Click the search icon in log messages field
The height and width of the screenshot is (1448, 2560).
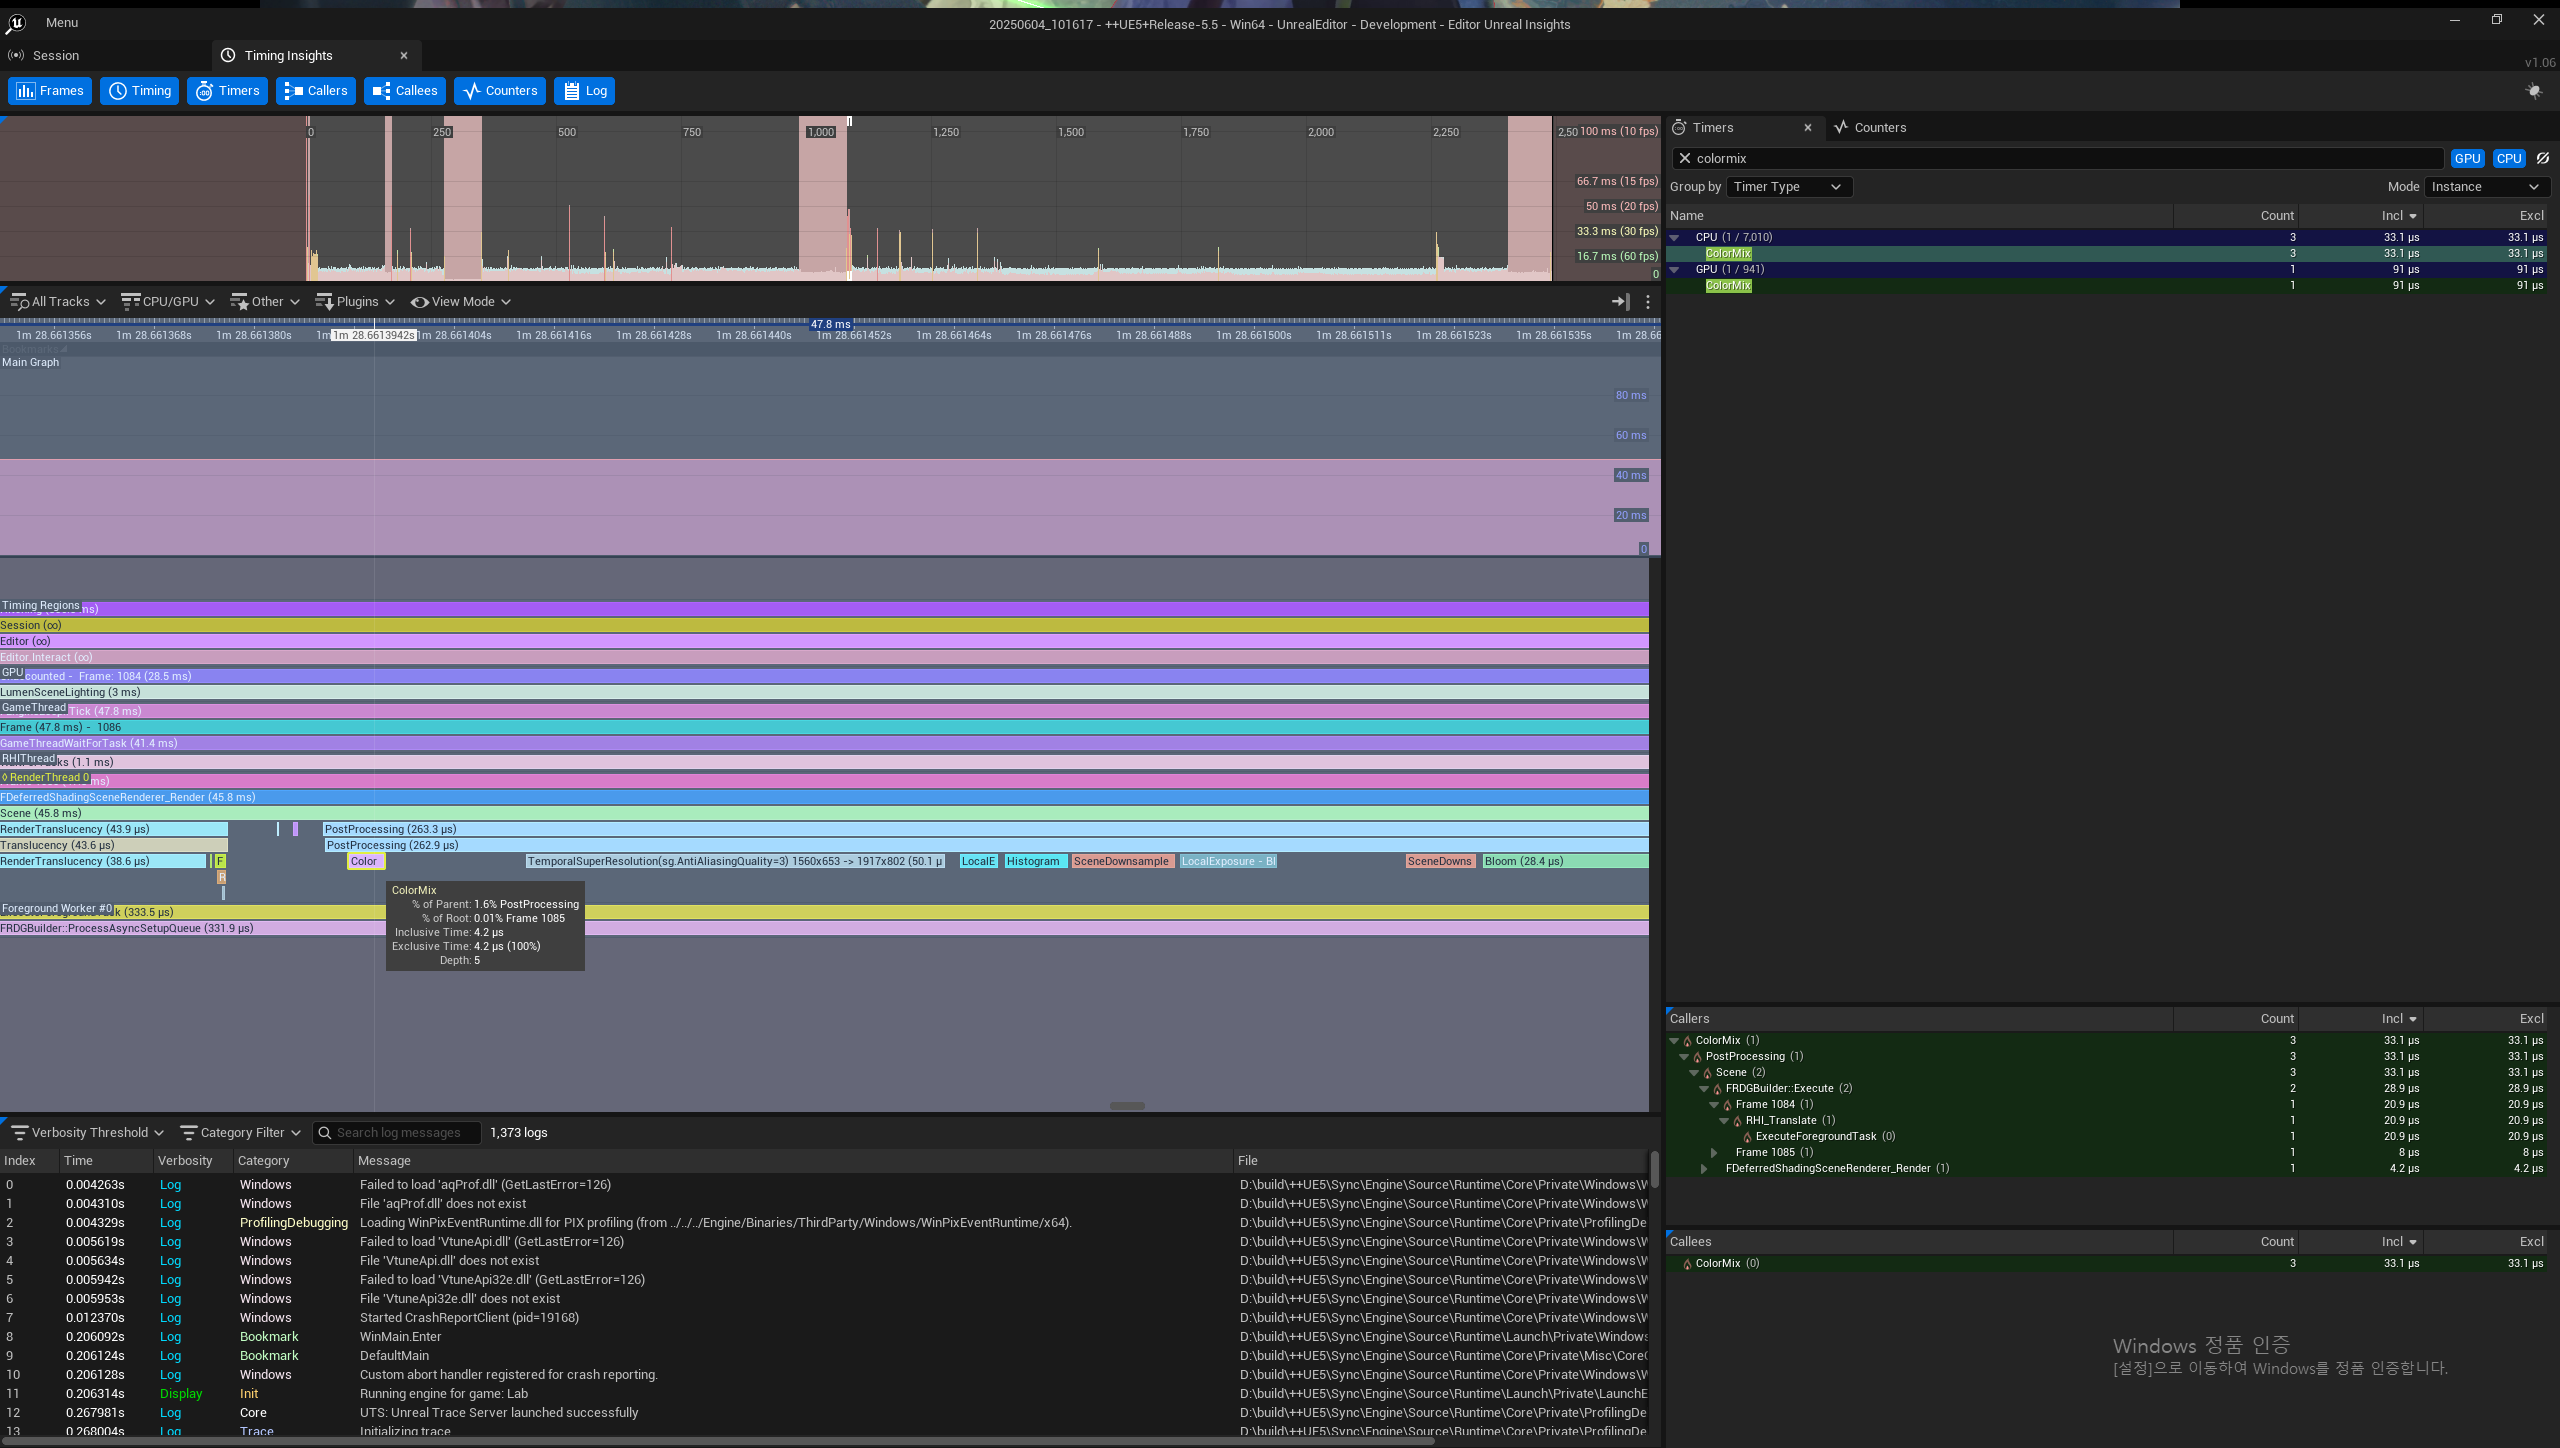(x=325, y=1132)
